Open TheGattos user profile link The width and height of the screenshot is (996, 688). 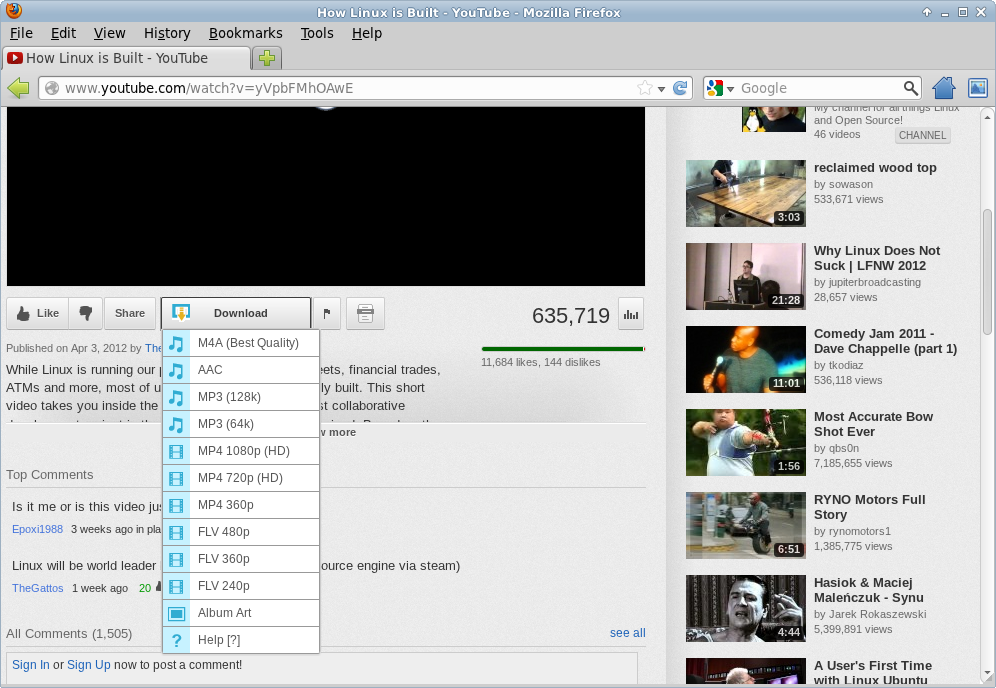37,588
